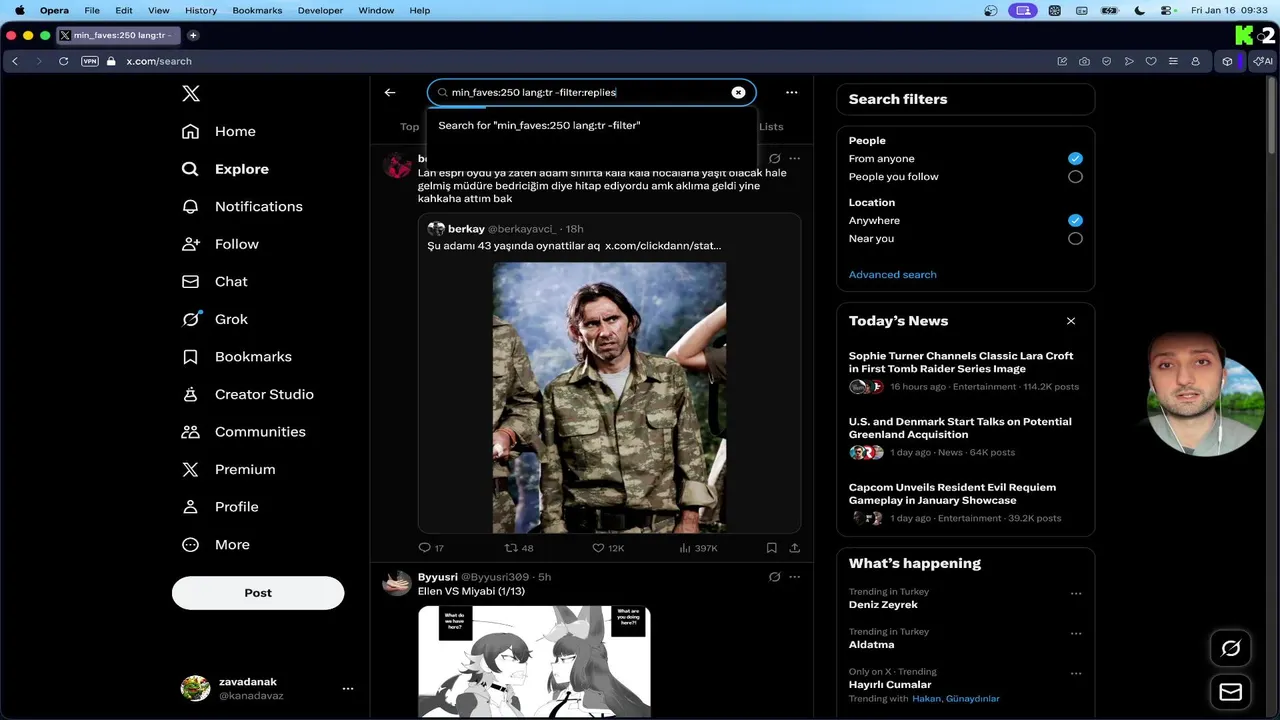The width and height of the screenshot is (1280, 720).
Task: Open Explore in the sidebar
Action: click(x=226, y=169)
